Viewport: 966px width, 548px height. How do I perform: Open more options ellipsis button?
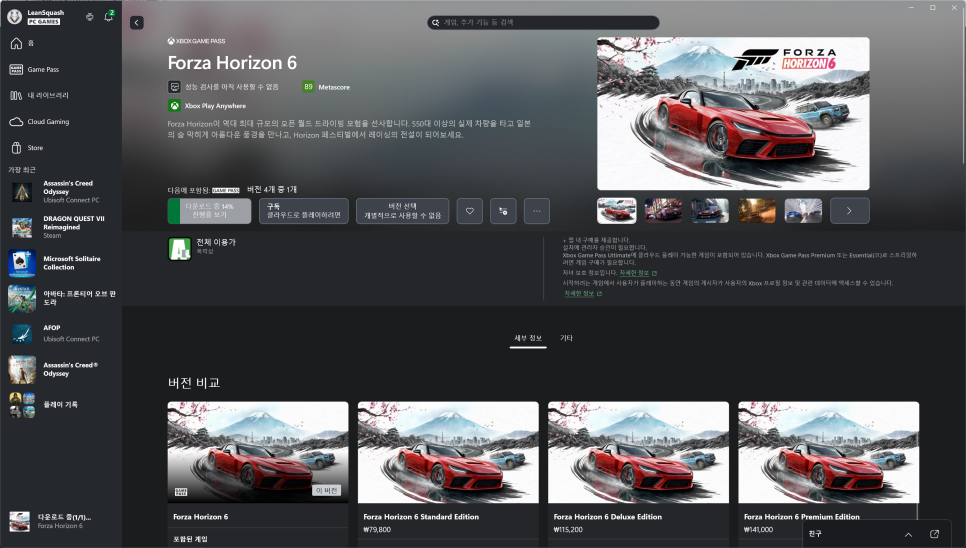point(537,211)
